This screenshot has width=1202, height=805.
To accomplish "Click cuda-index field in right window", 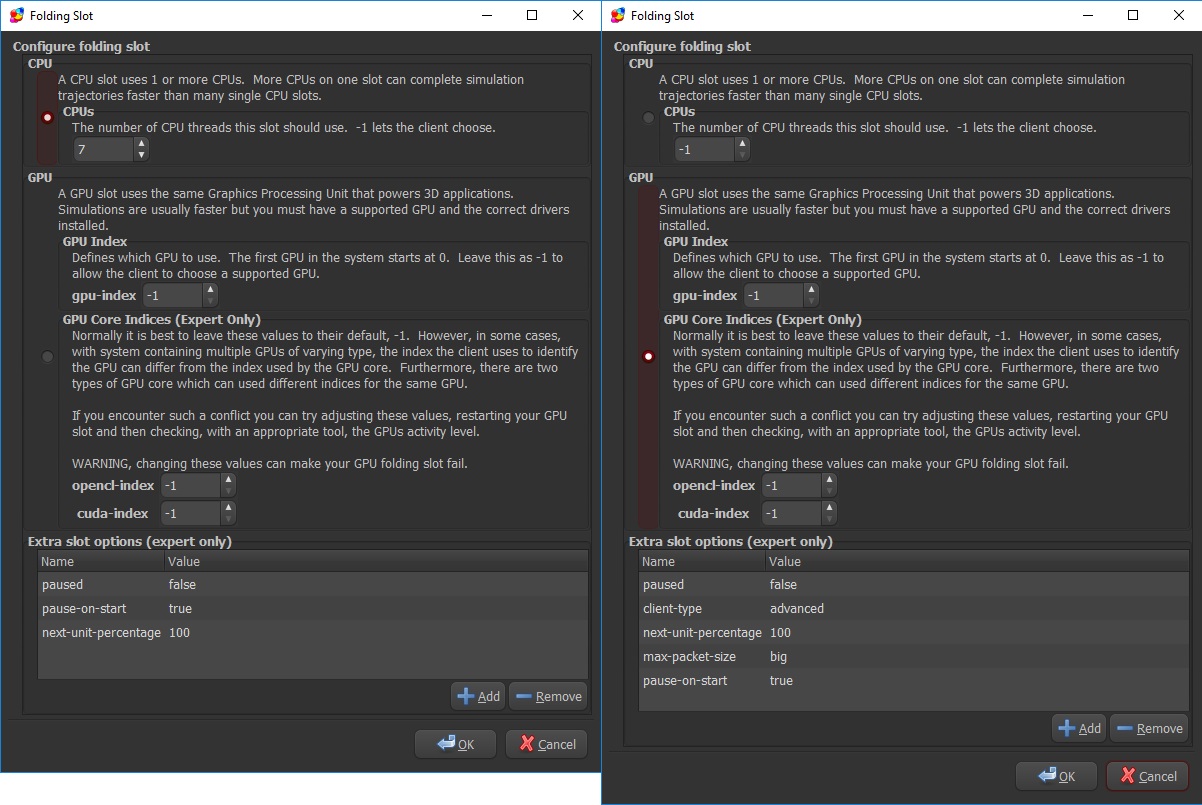I will click(x=791, y=514).
